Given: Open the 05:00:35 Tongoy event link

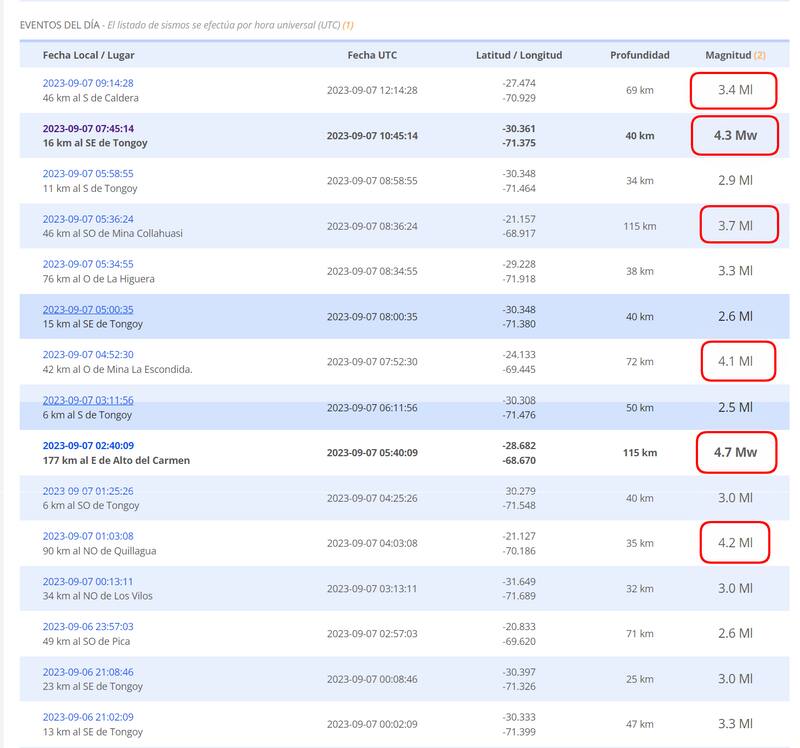Looking at the screenshot, I should [x=88, y=309].
